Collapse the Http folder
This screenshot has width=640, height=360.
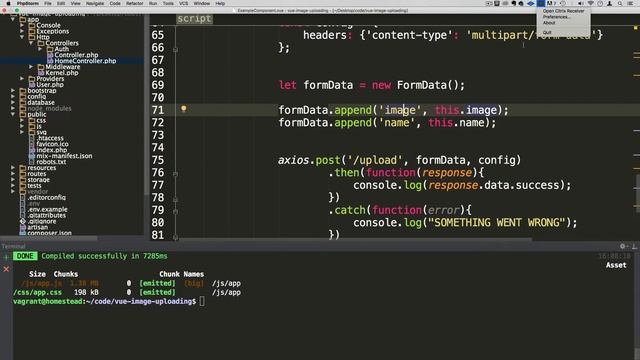(22, 37)
